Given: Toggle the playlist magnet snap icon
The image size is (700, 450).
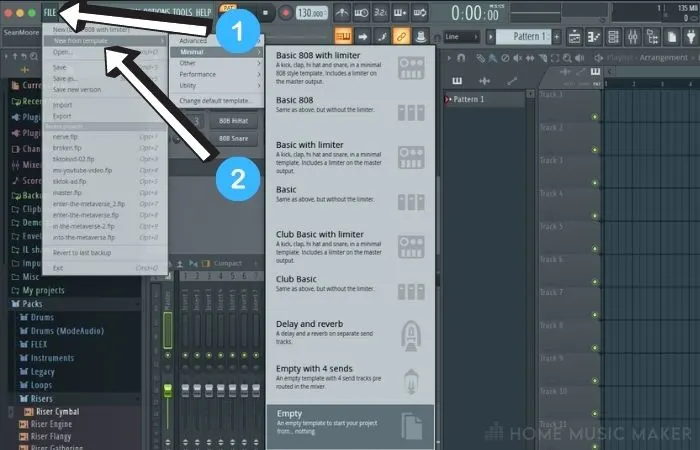Looking at the screenshot, I should pos(462,58).
